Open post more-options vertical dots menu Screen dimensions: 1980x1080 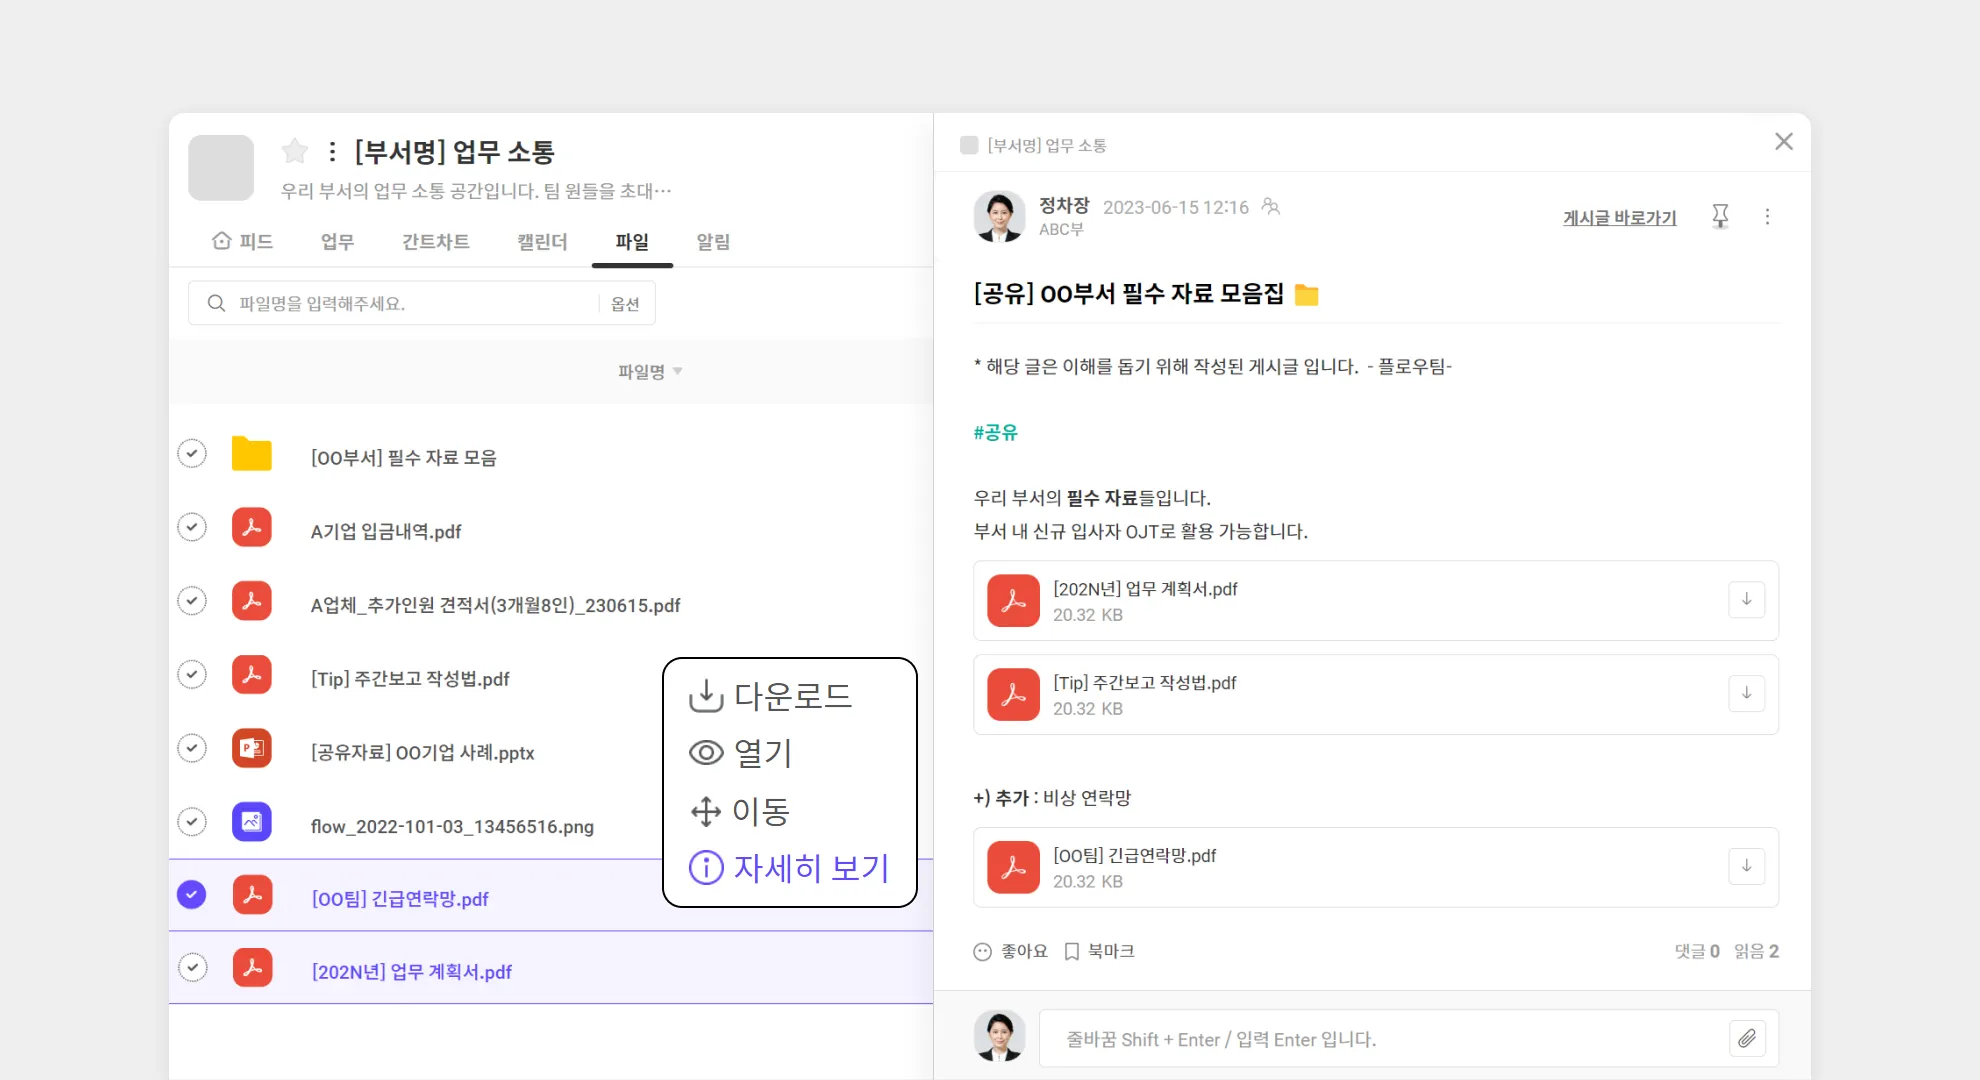1767,217
